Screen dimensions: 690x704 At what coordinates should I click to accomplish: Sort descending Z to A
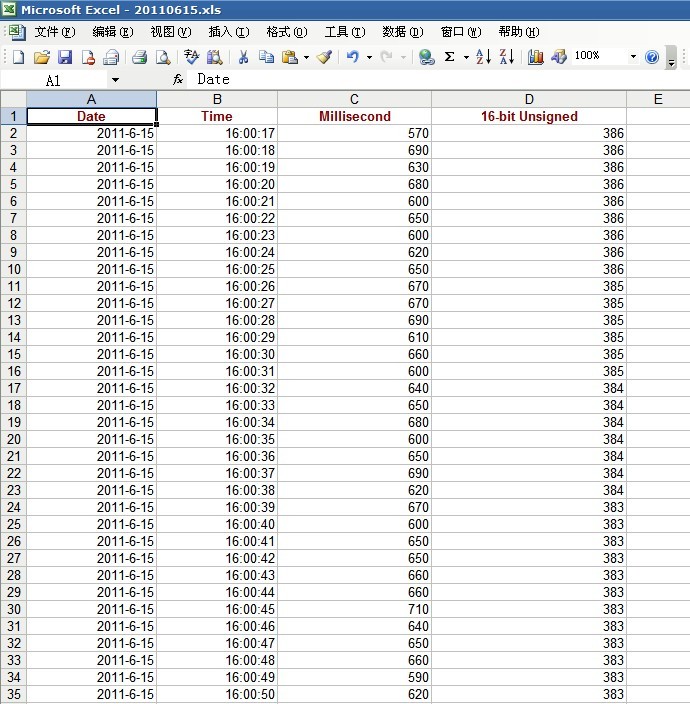coord(507,57)
